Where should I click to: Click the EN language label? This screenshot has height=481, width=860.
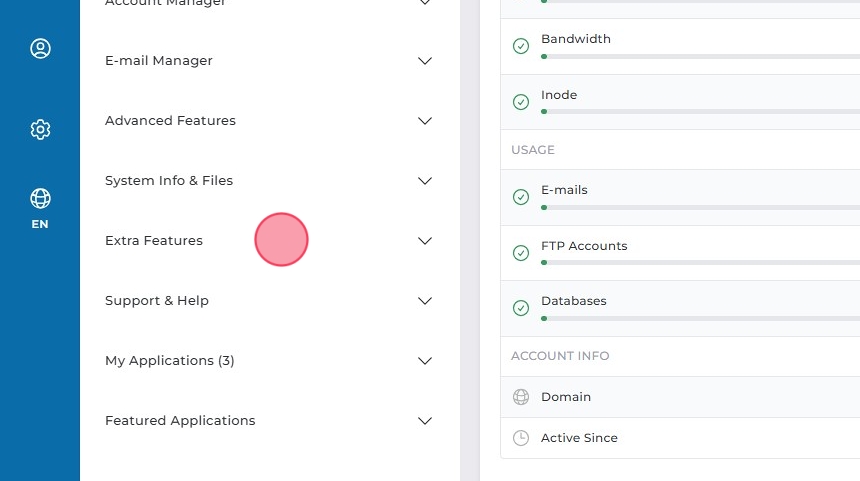click(x=40, y=224)
